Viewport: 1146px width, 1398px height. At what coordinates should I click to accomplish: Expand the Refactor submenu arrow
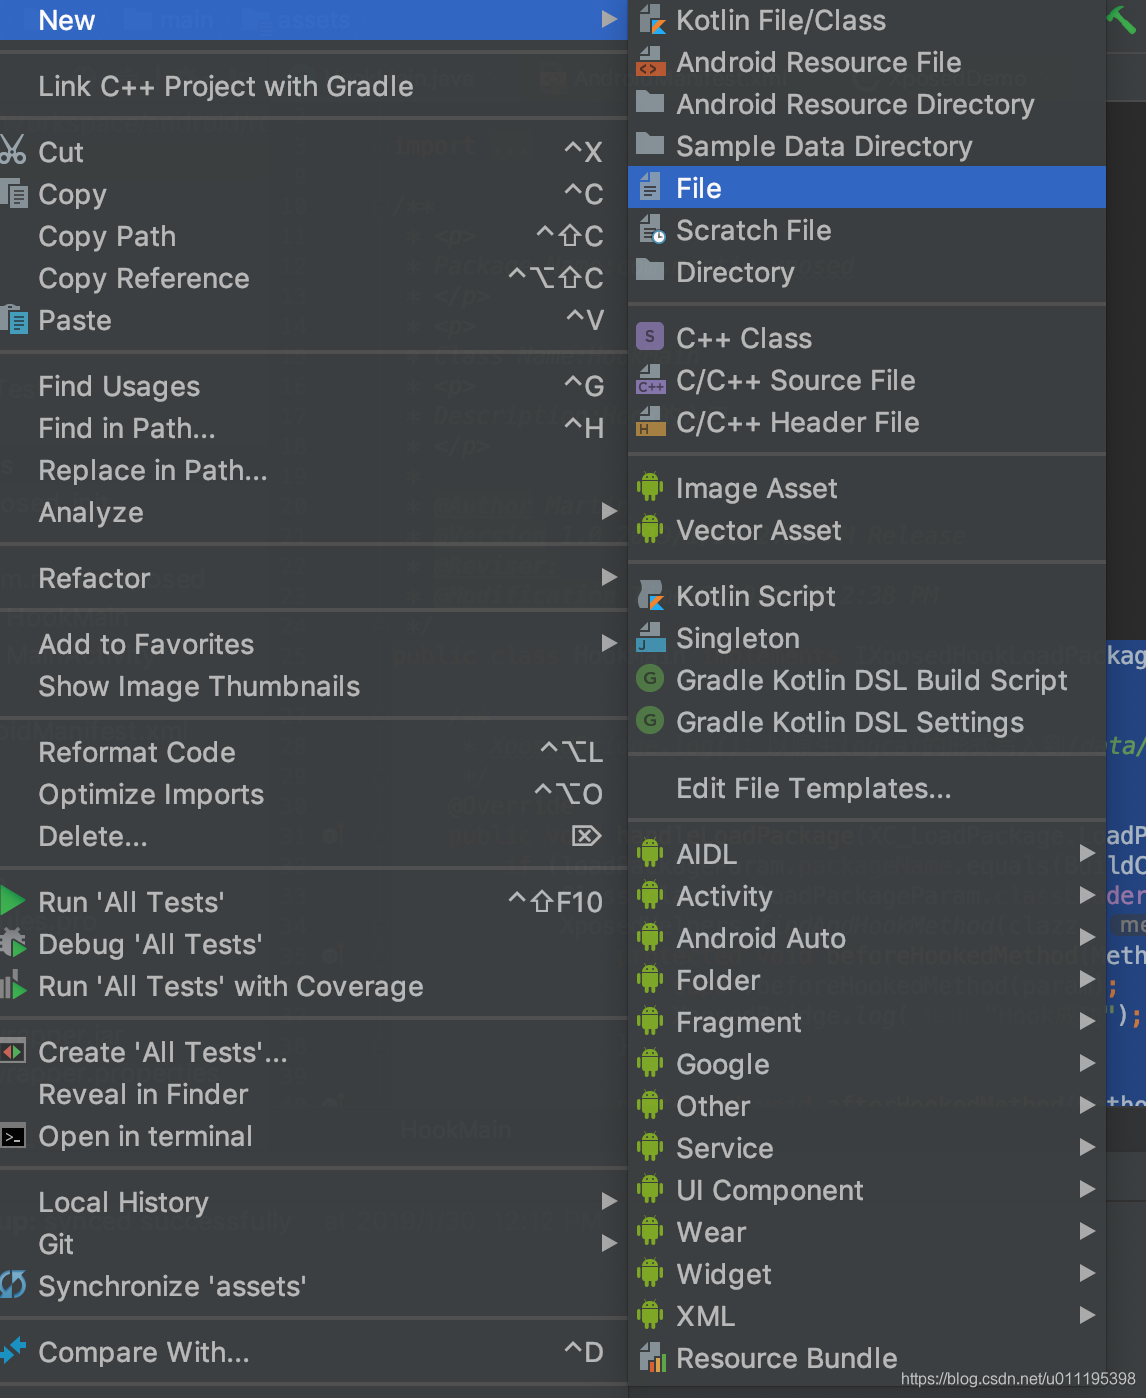[x=609, y=577]
